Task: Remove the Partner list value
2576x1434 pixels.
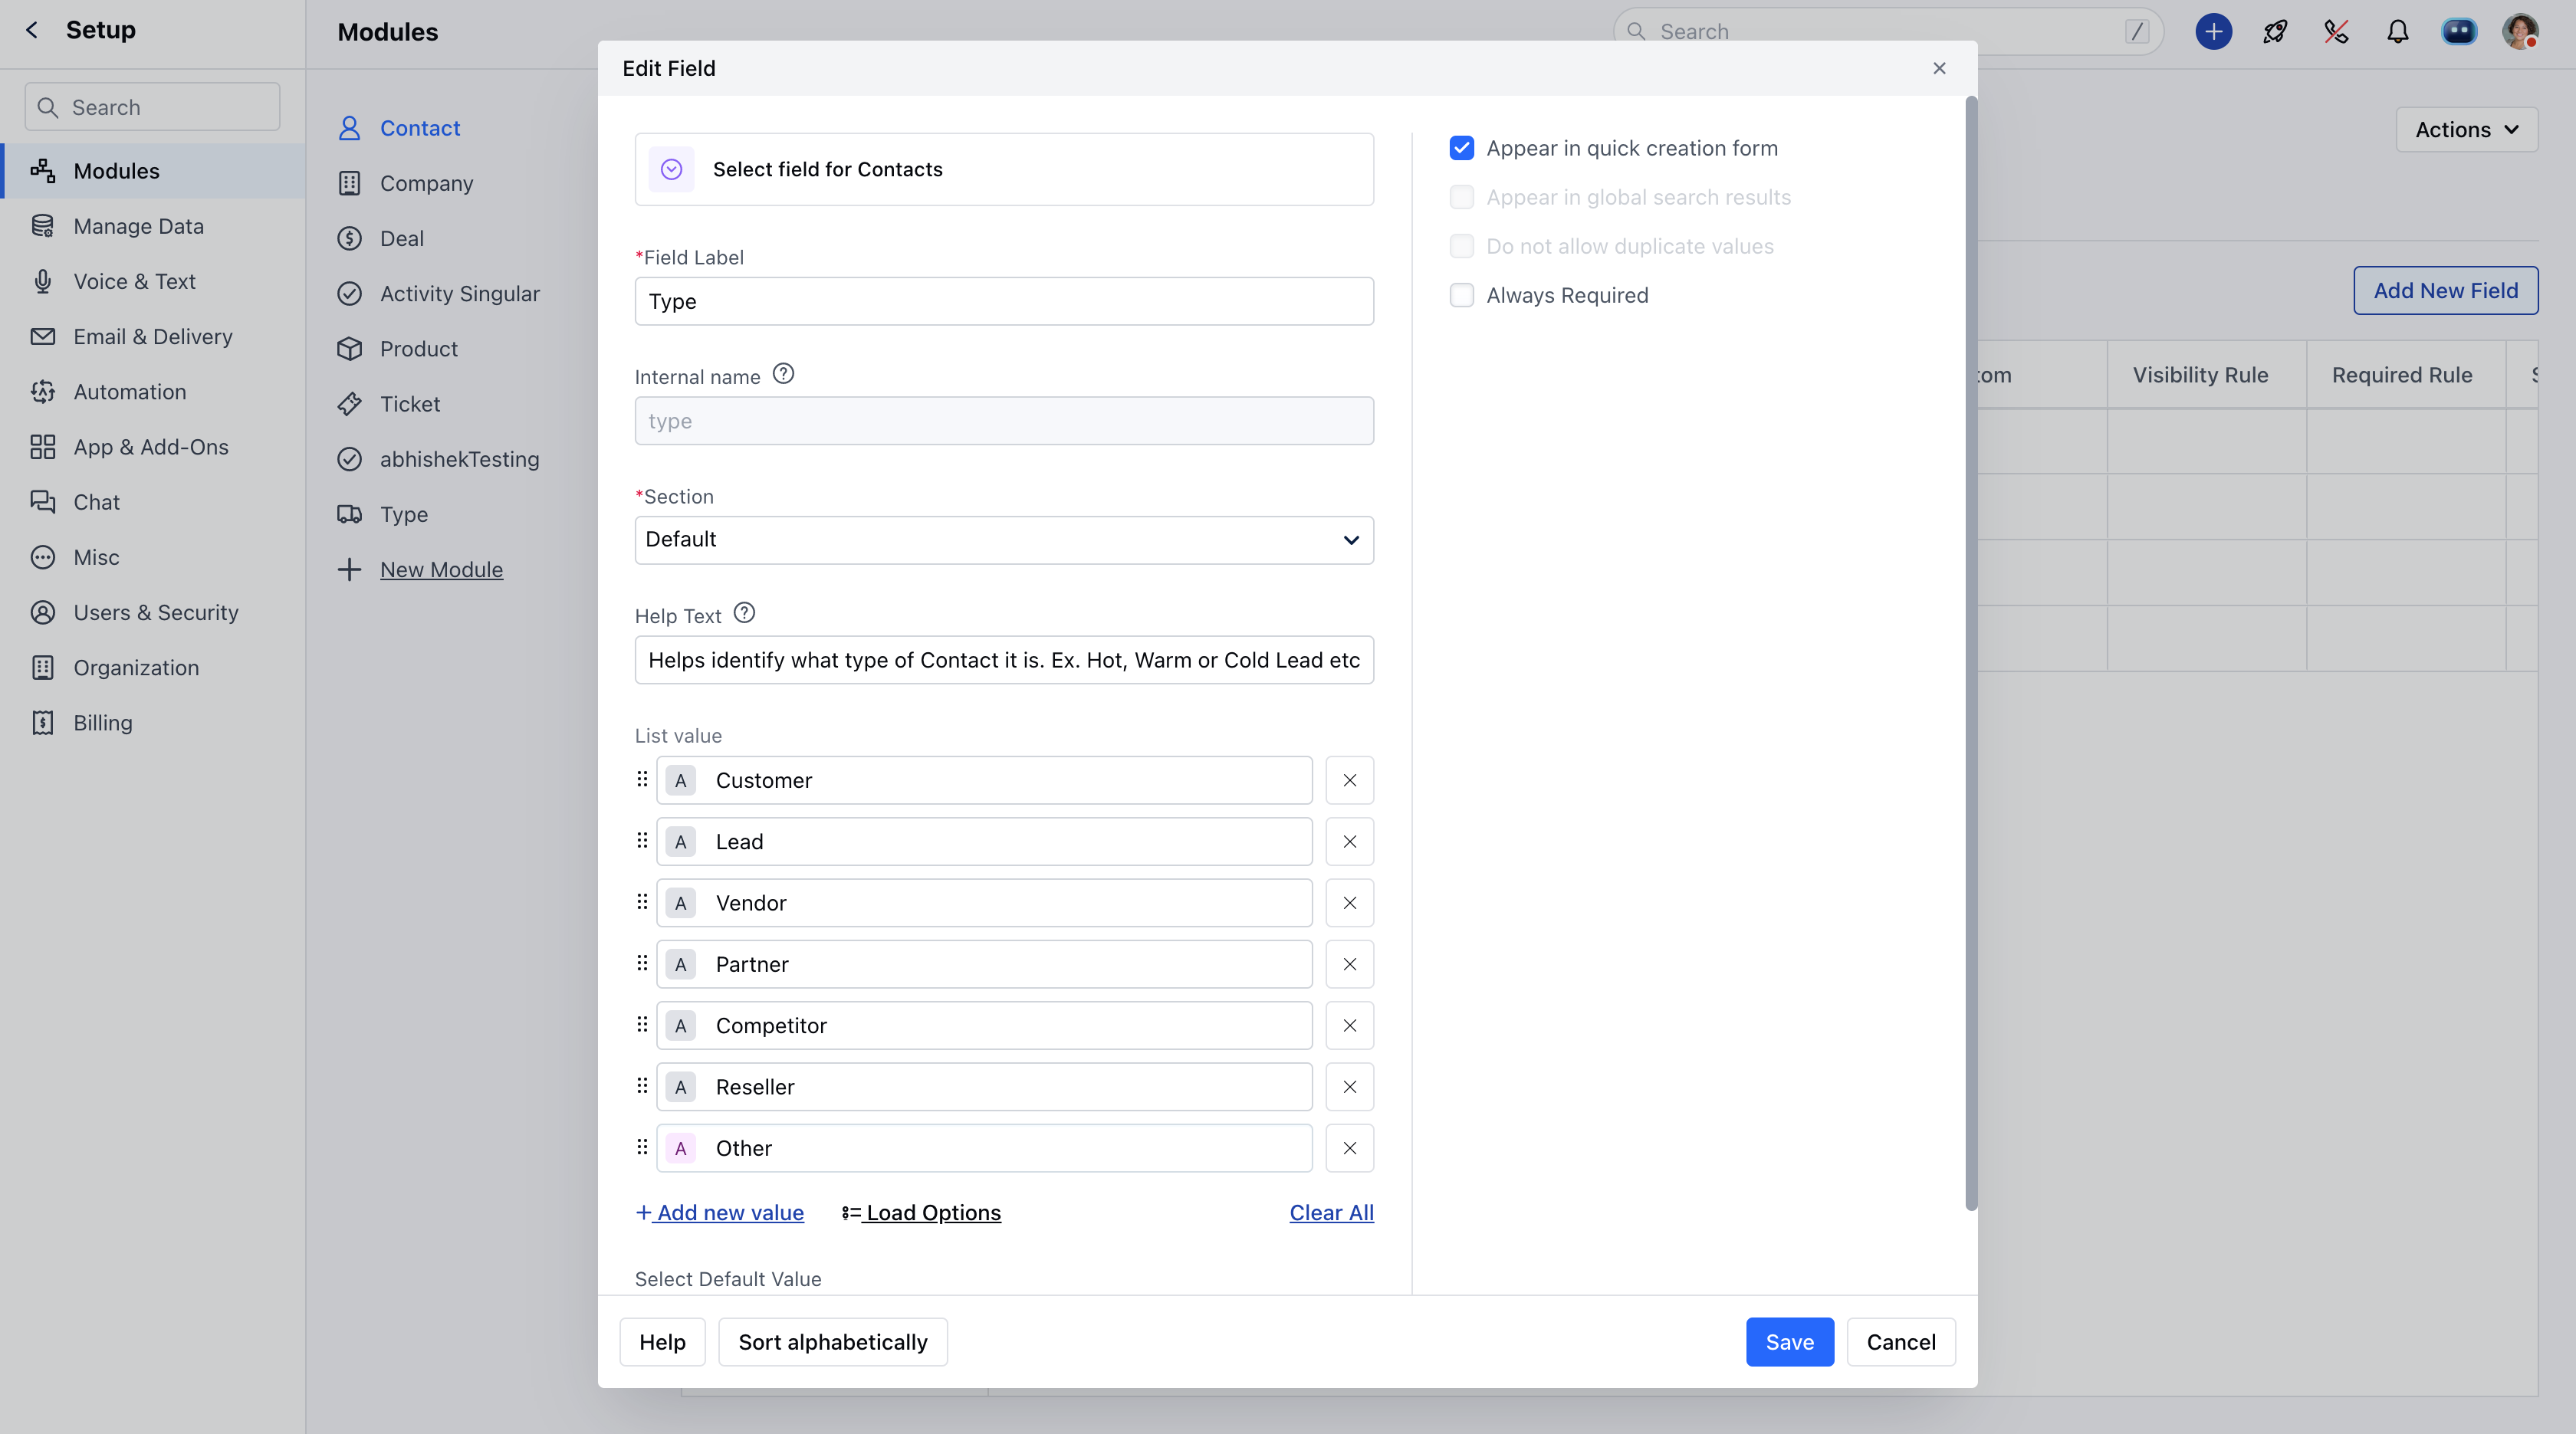Action: pyautogui.click(x=1350, y=964)
